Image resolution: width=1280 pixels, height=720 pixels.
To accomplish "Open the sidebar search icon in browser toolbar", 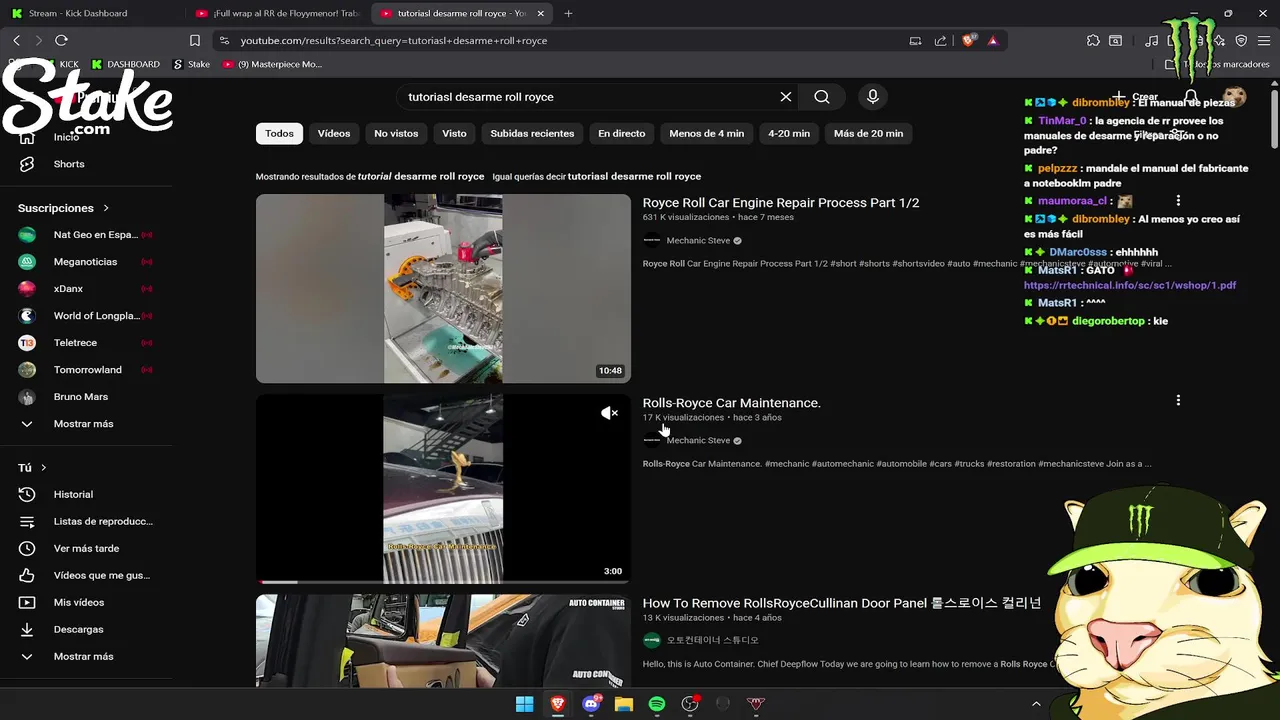I will (x=1115, y=41).
